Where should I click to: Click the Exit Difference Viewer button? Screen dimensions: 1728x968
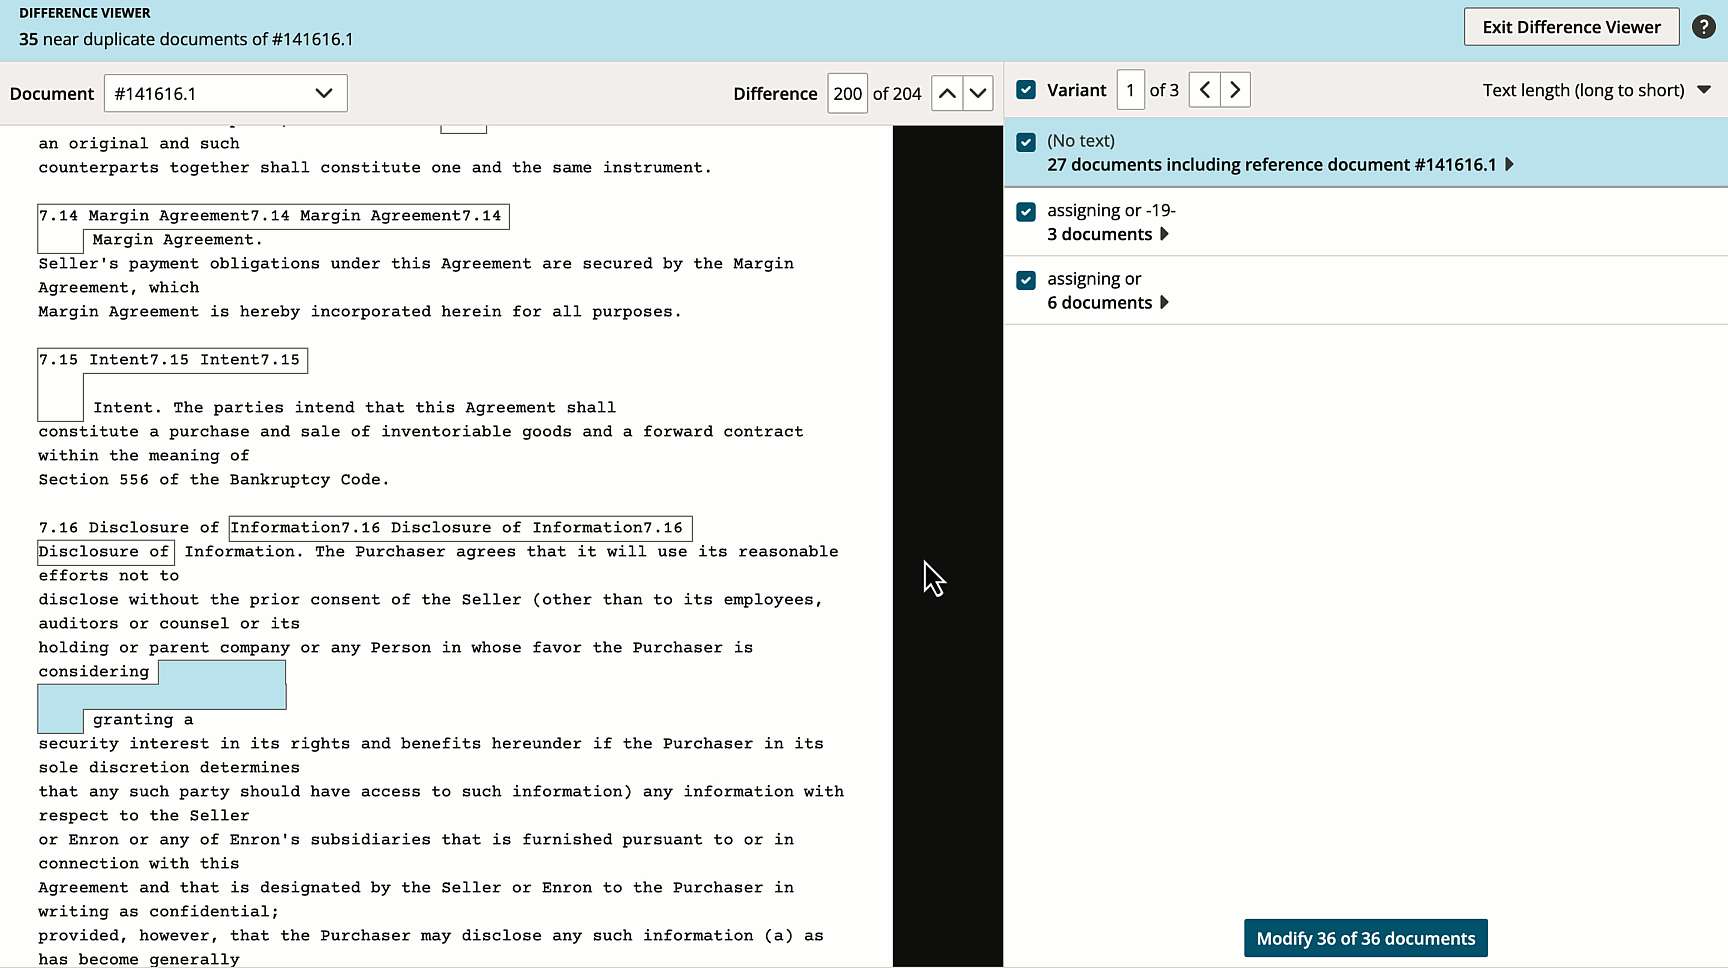[x=1571, y=26]
